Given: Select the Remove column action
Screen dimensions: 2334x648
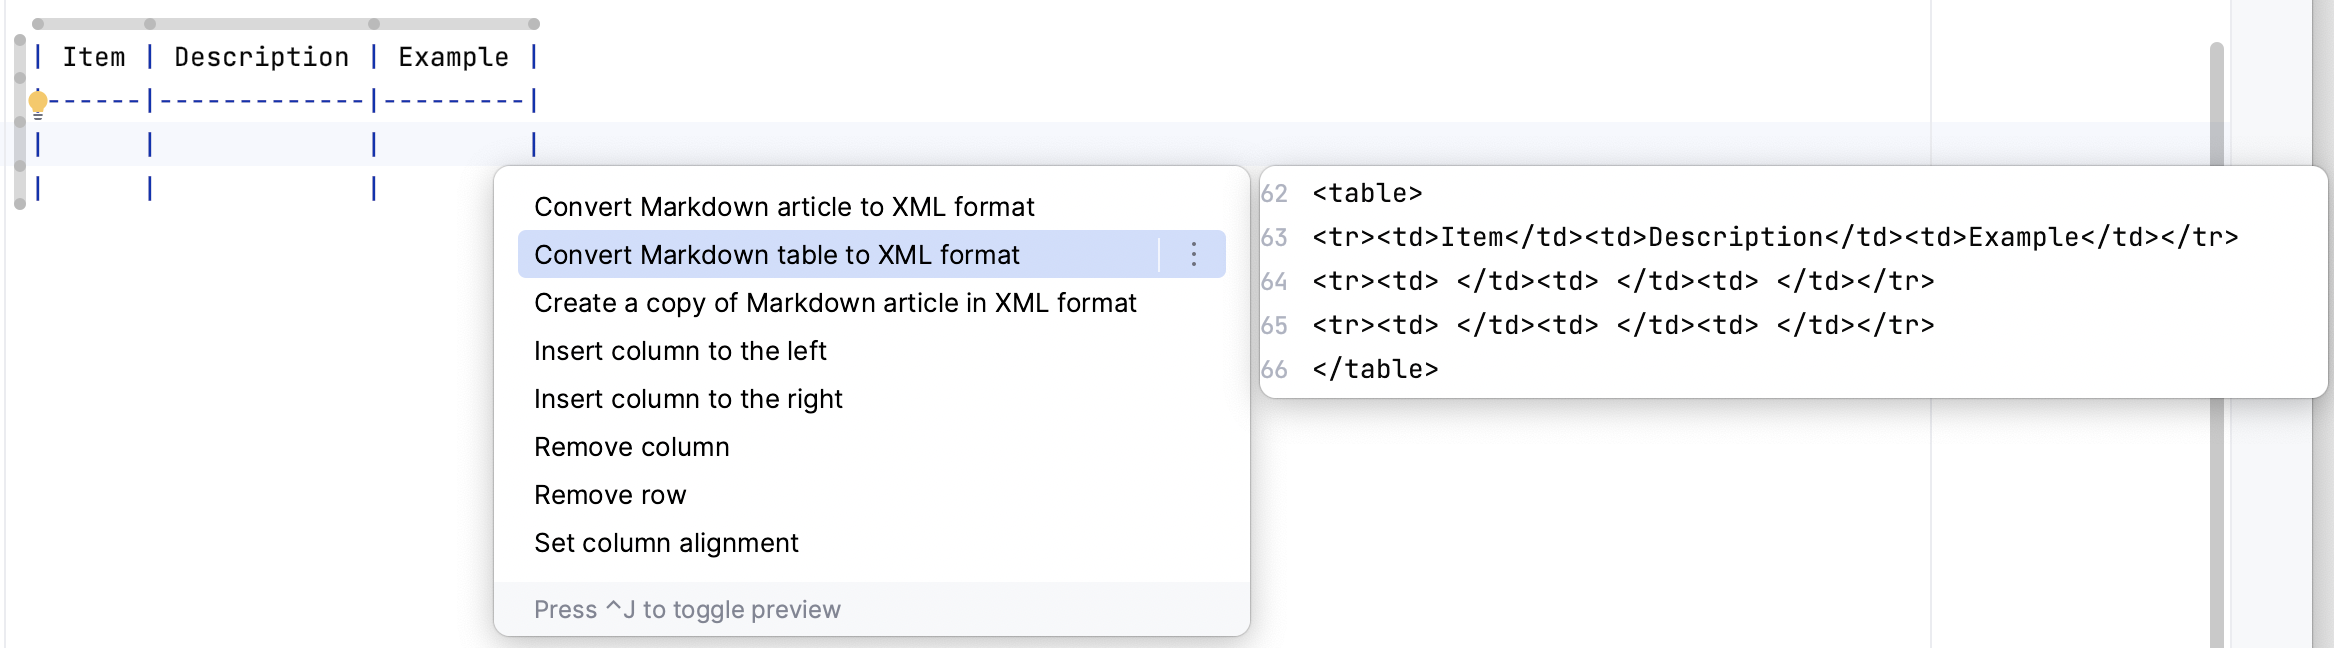Looking at the screenshot, I should 632,446.
